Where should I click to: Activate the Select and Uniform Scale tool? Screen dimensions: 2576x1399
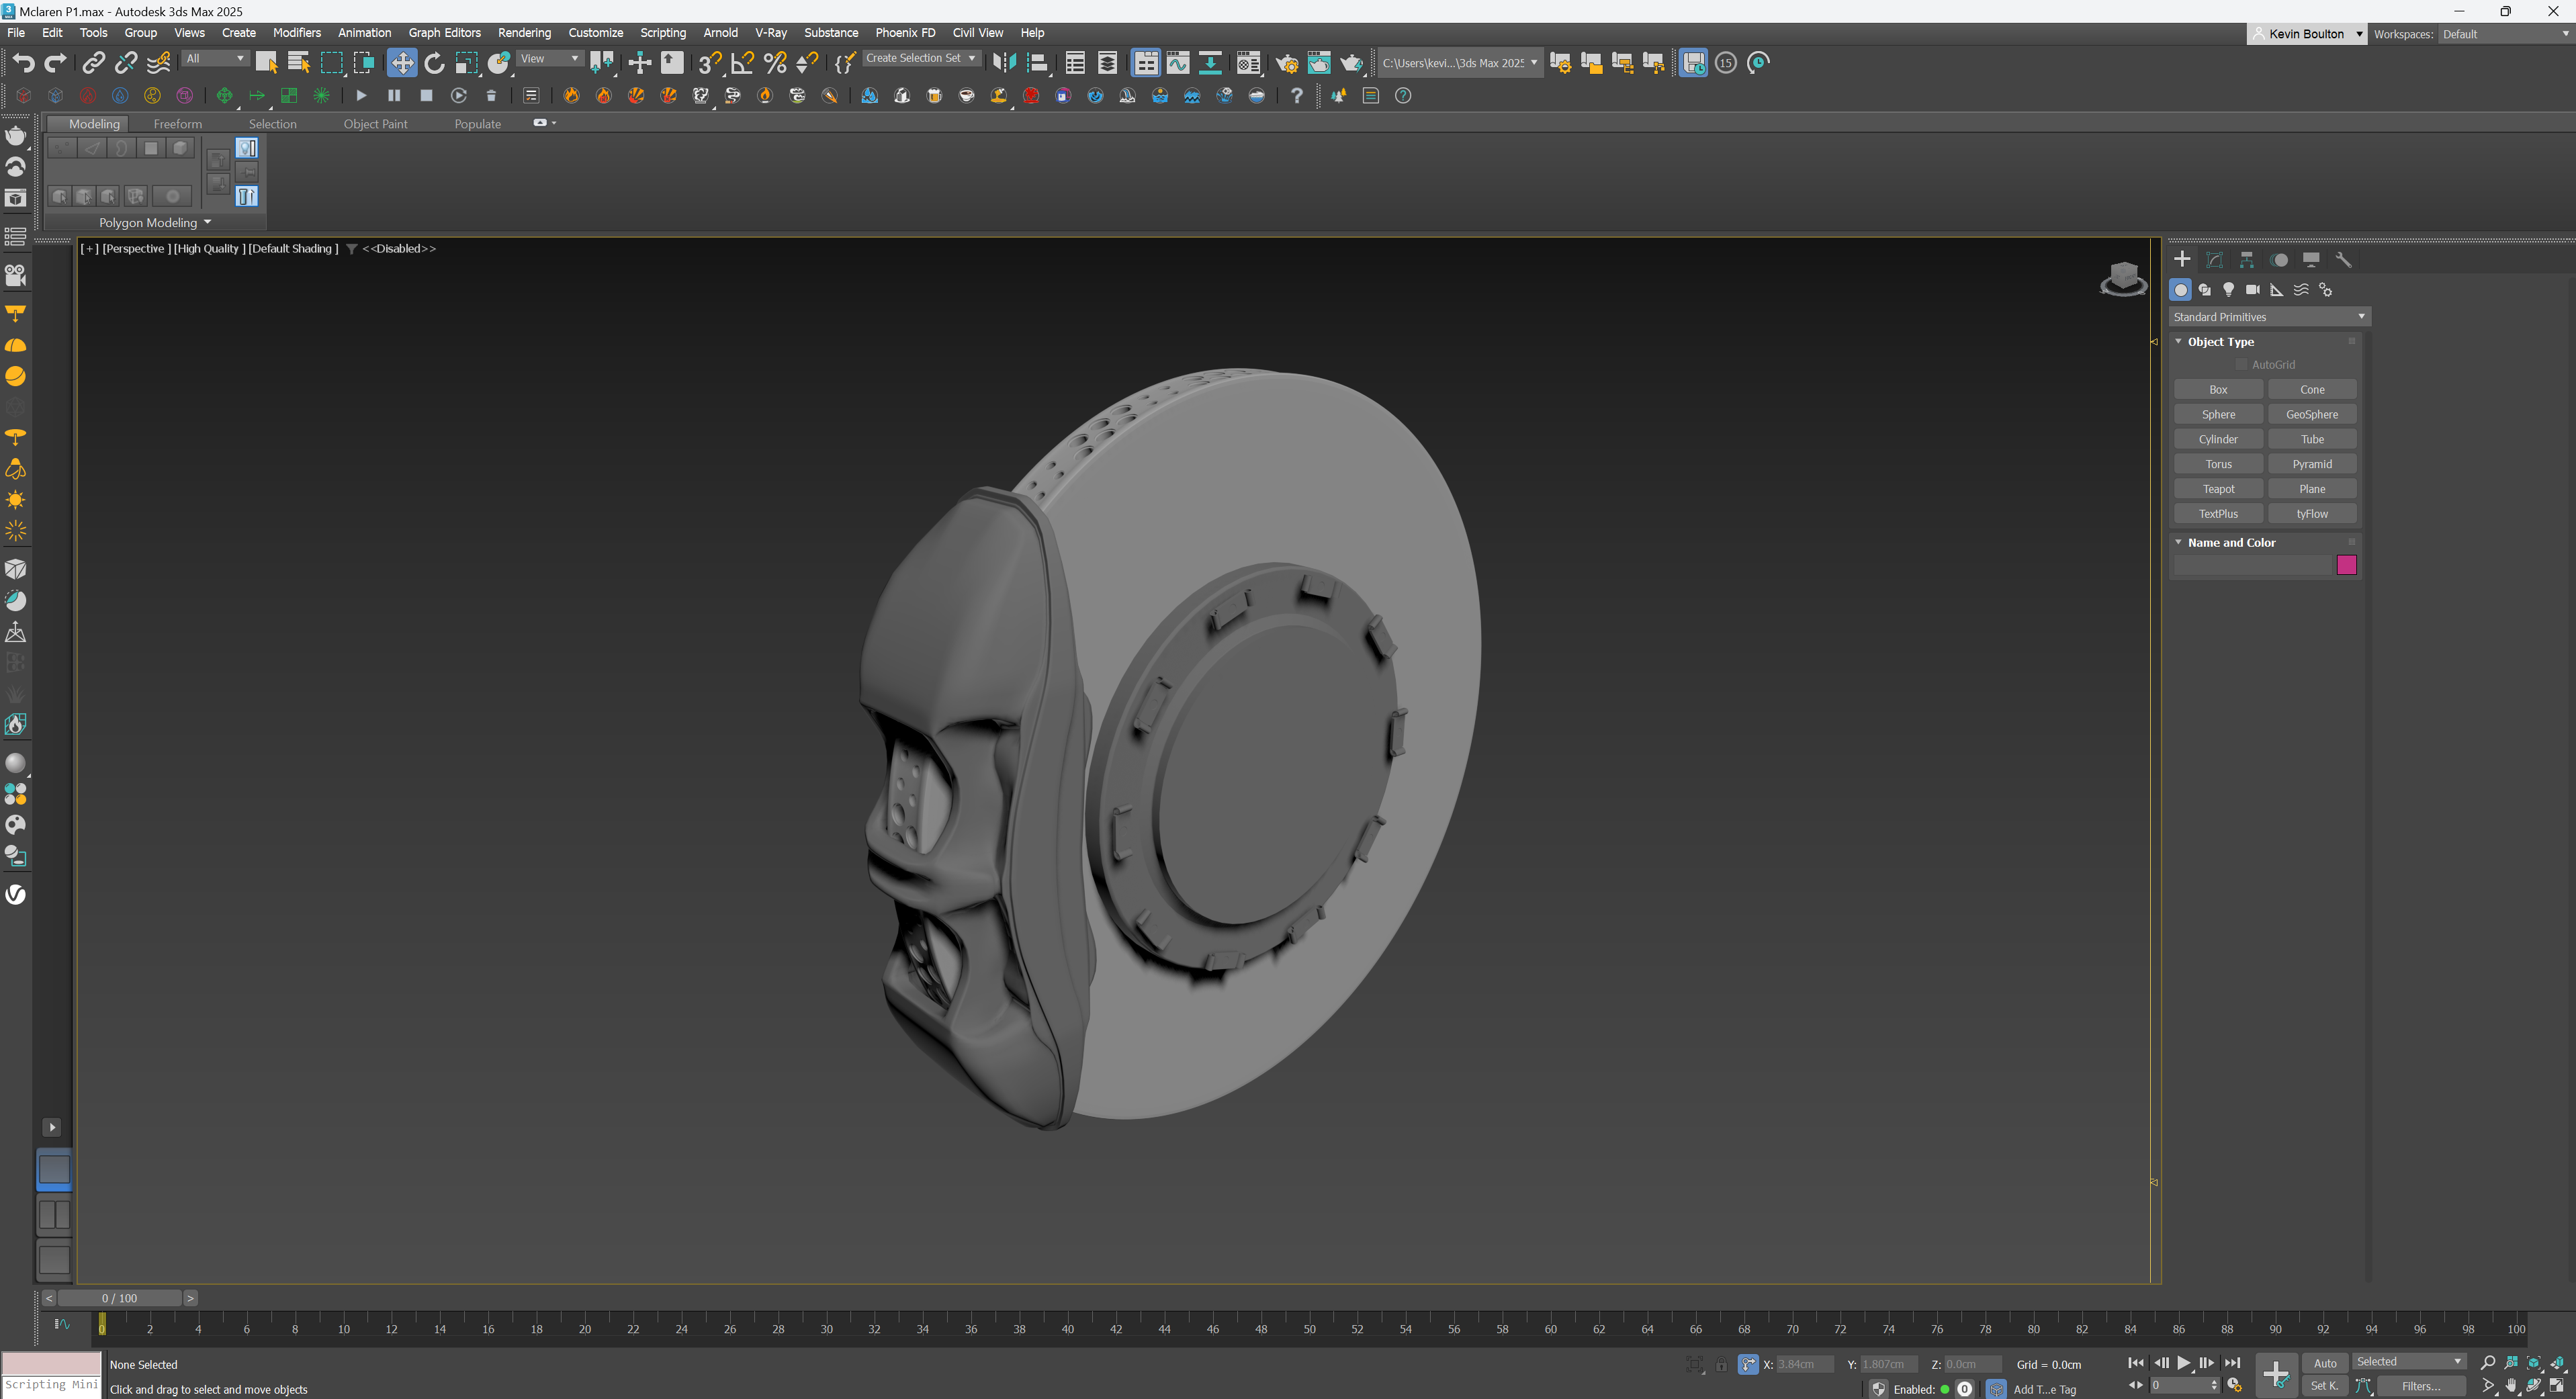click(x=467, y=63)
